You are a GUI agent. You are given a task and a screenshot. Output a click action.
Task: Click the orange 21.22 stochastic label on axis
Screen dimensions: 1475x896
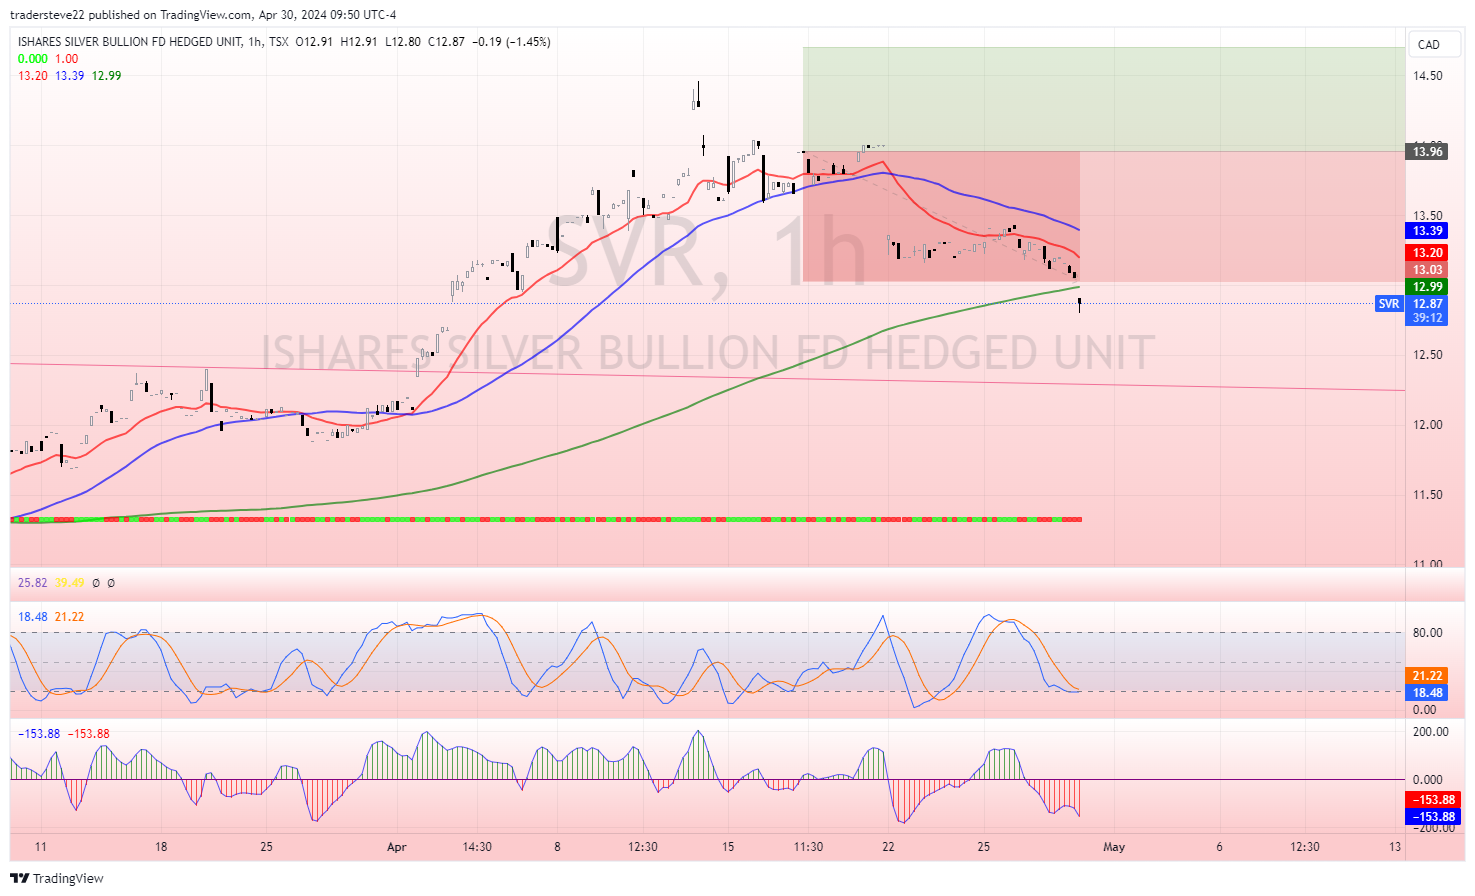(1427, 676)
